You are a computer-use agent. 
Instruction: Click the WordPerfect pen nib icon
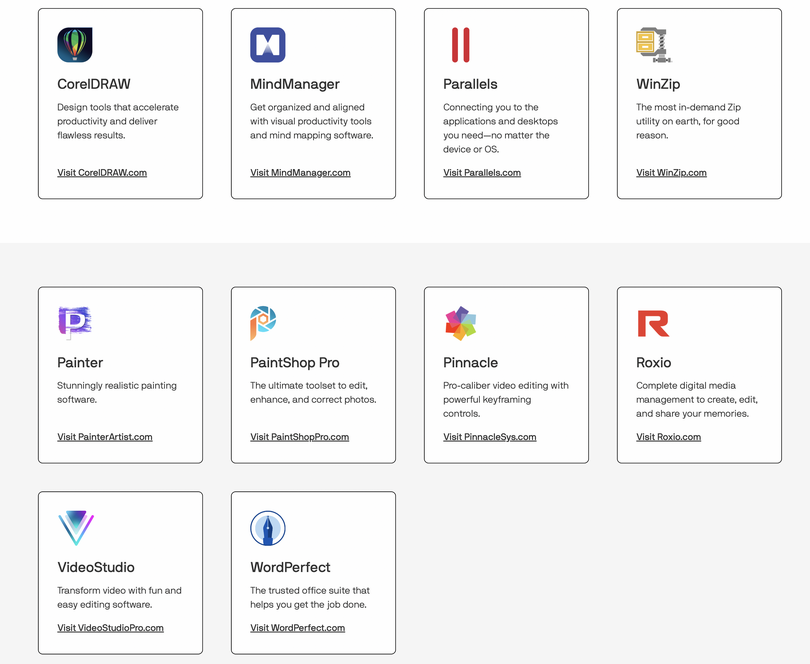(268, 528)
